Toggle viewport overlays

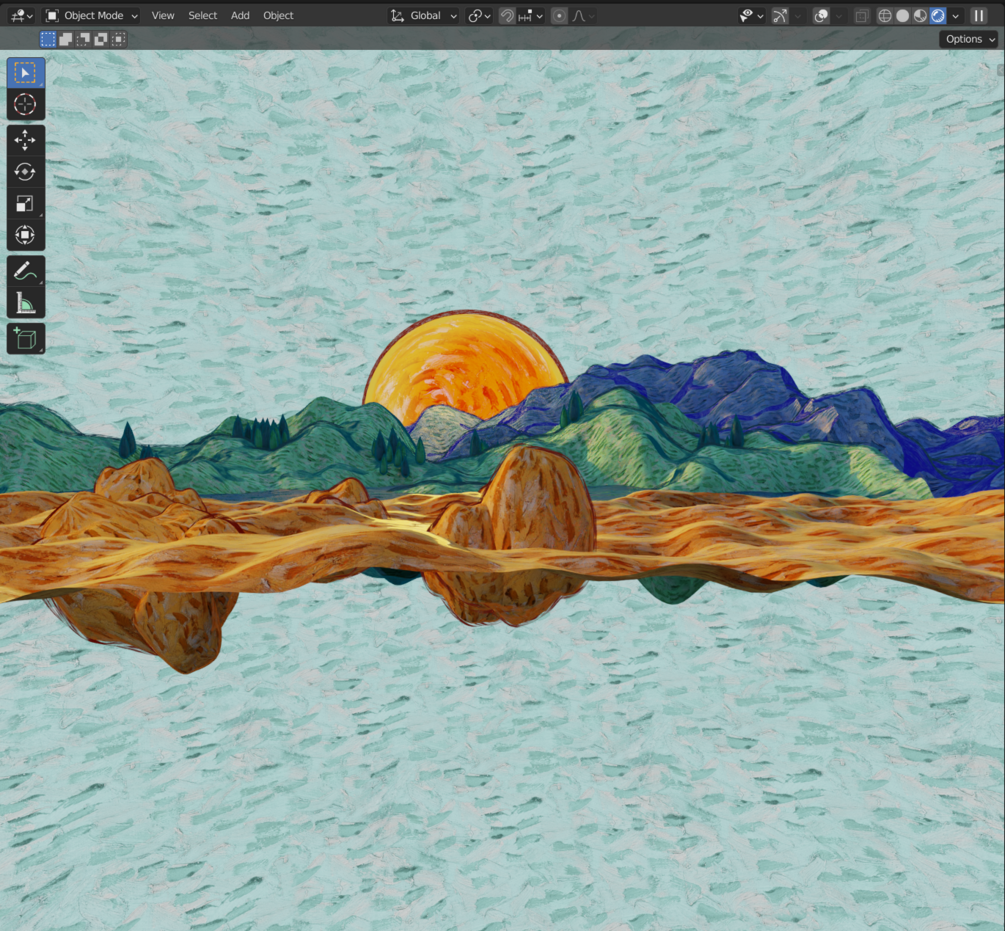(x=821, y=15)
